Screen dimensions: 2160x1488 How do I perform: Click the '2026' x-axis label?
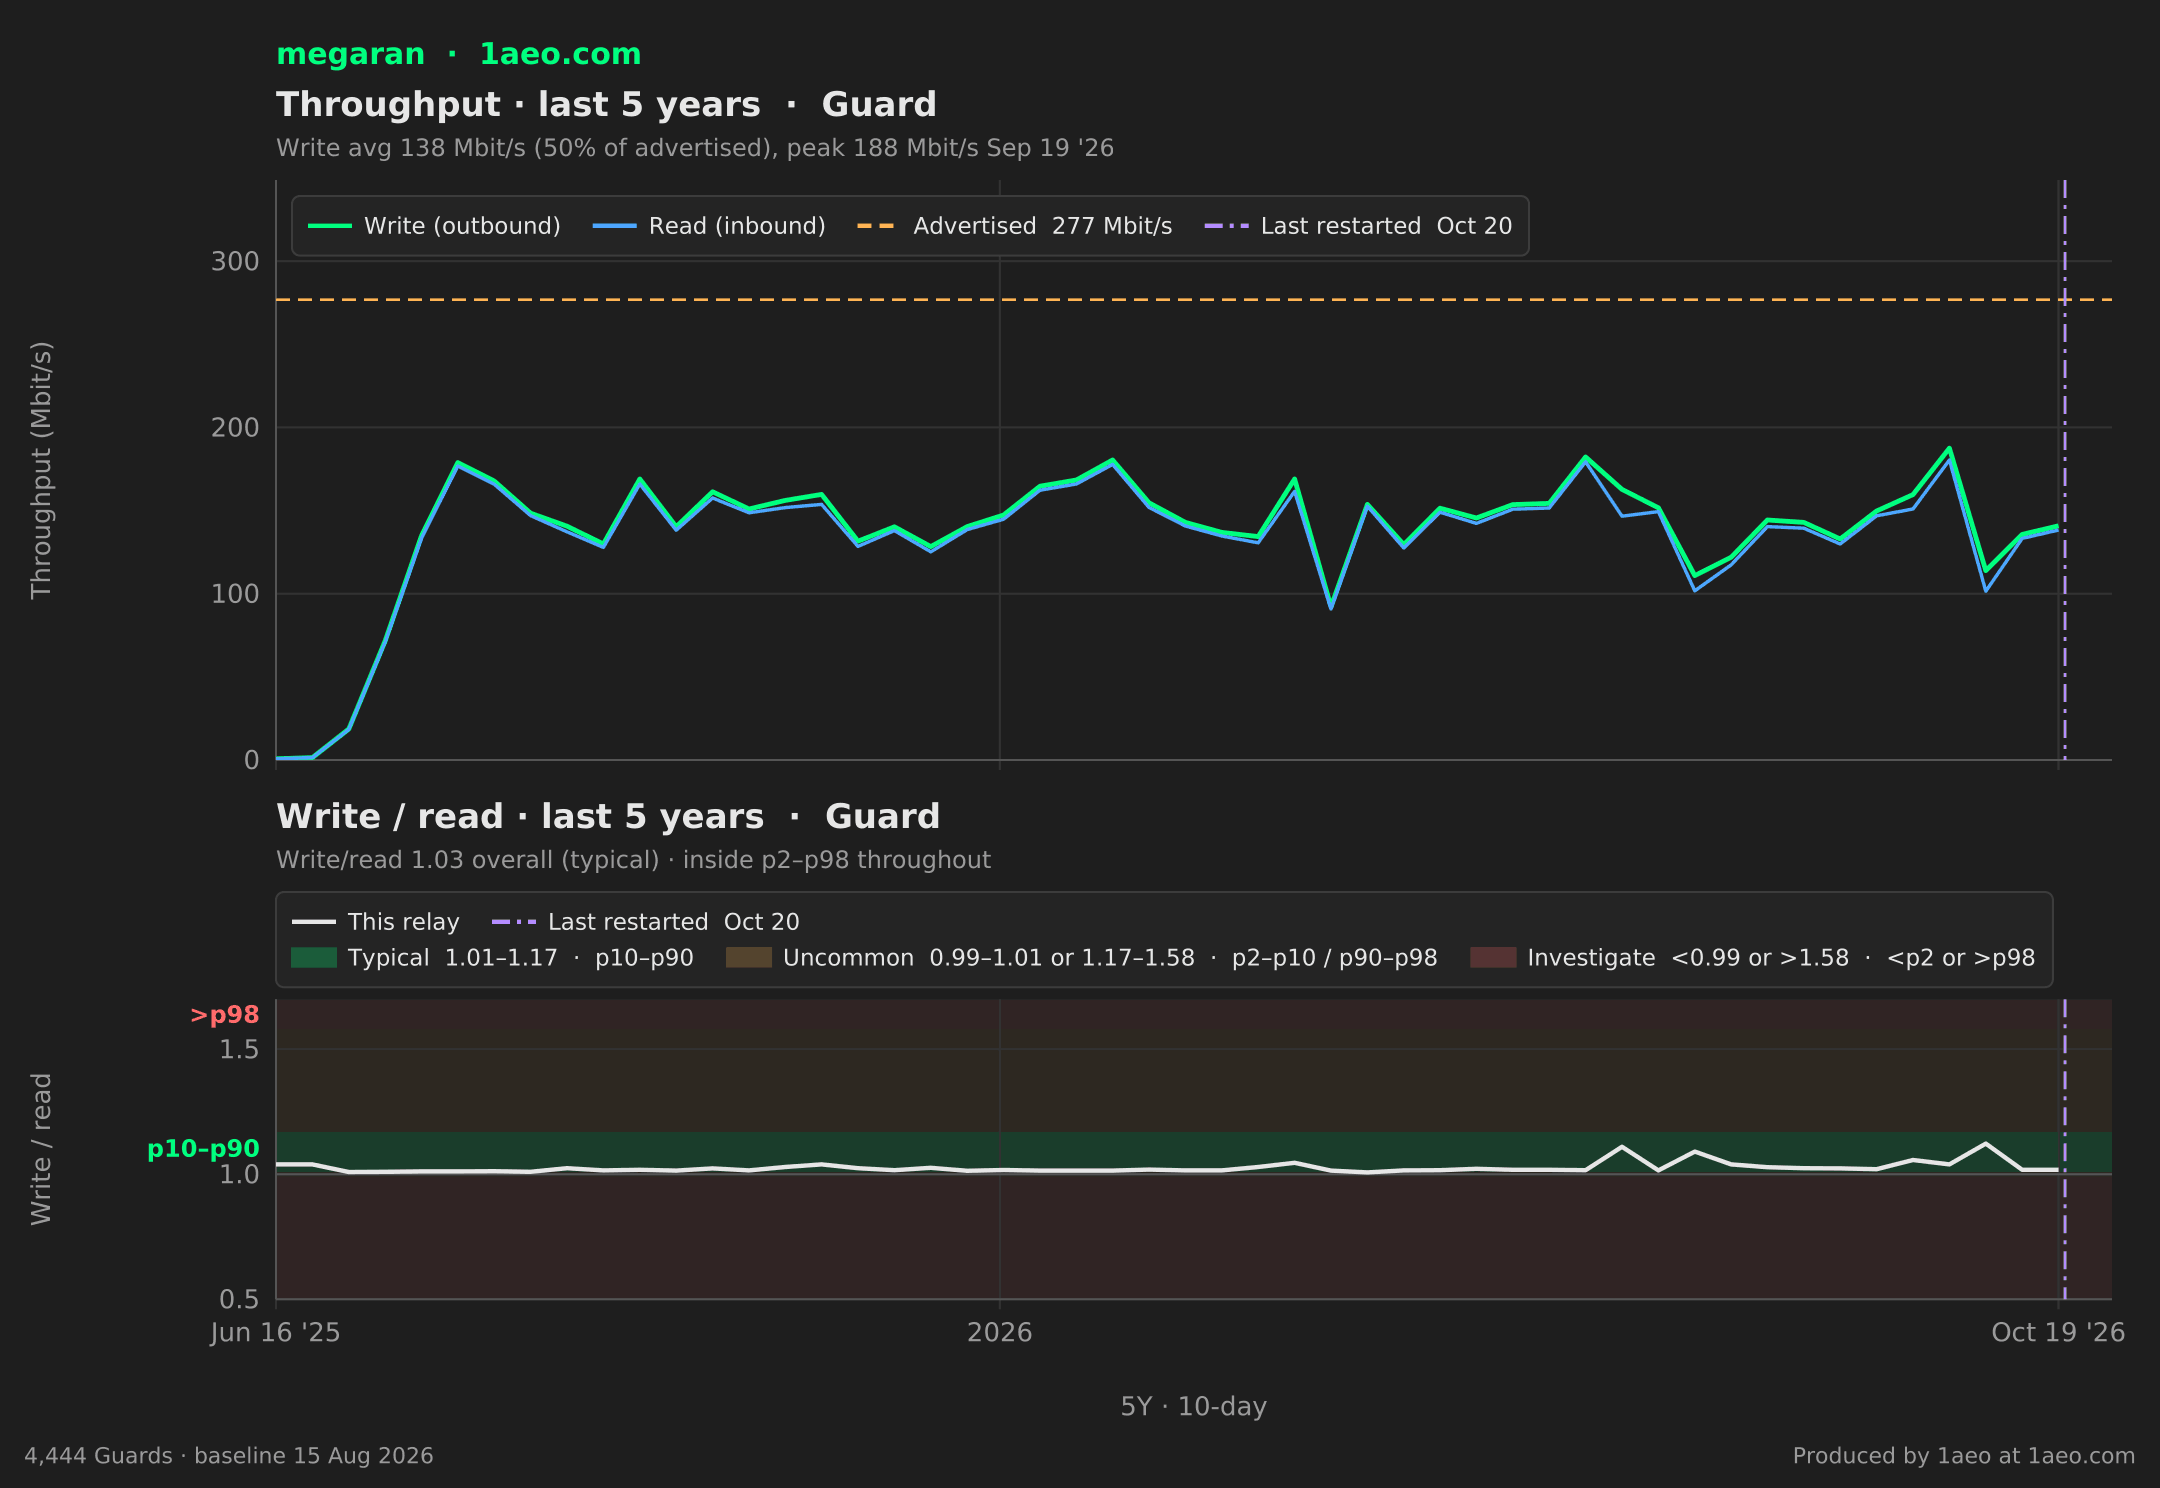pos(999,1333)
